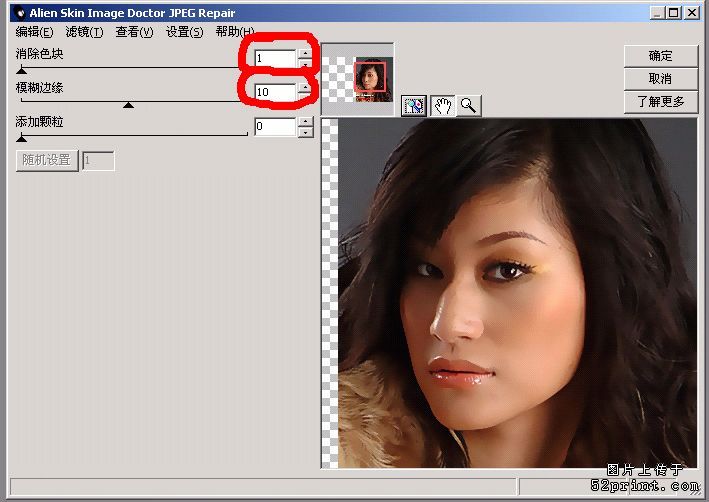Close the JPEG Repair window

point(692,13)
